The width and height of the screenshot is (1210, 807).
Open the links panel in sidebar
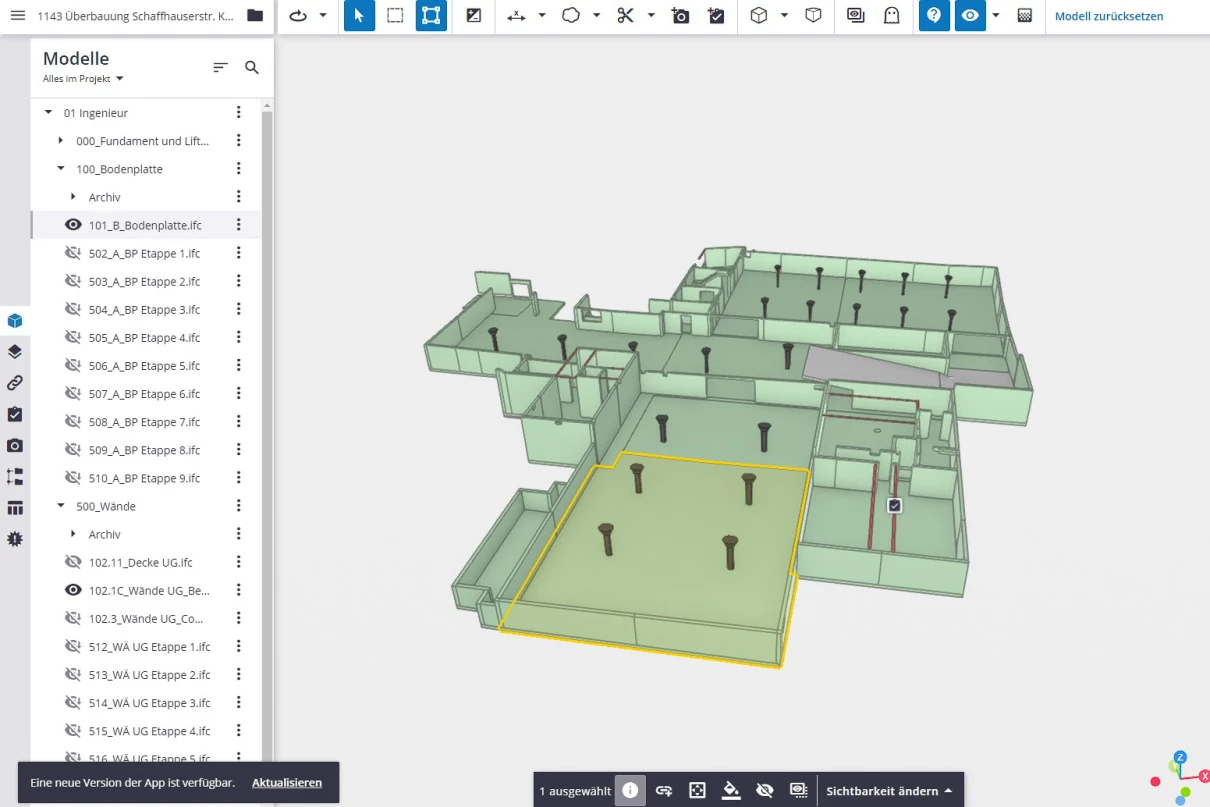tap(15, 383)
